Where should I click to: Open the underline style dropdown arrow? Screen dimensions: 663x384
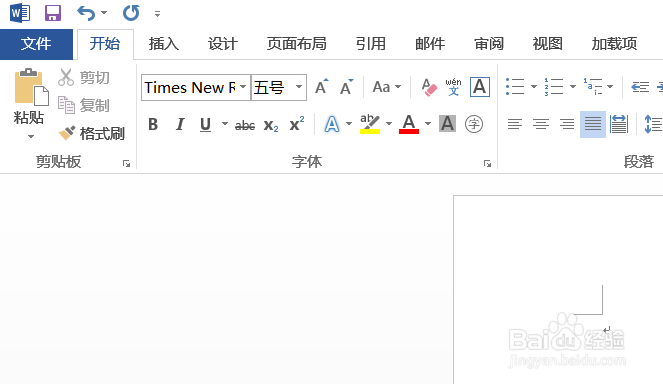[x=225, y=124]
